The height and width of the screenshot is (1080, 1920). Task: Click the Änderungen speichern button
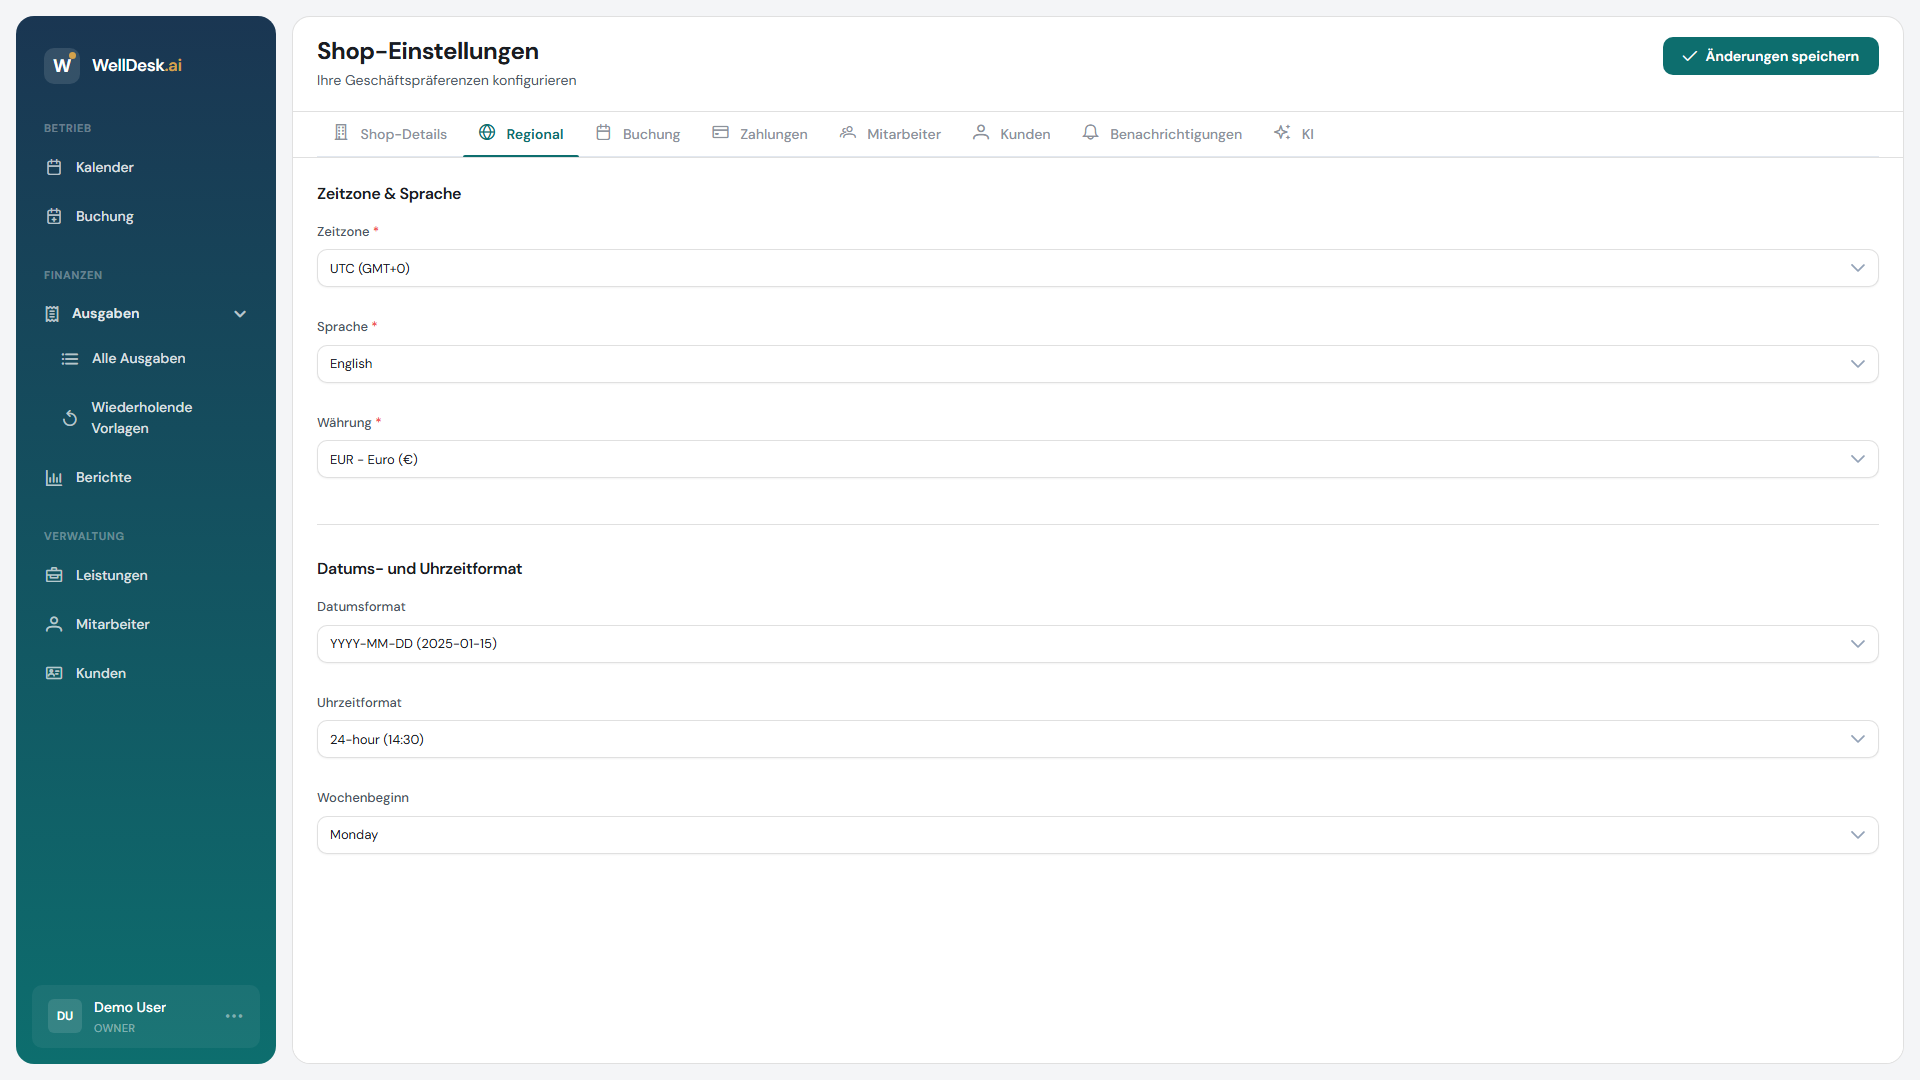tap(1770, 56)
